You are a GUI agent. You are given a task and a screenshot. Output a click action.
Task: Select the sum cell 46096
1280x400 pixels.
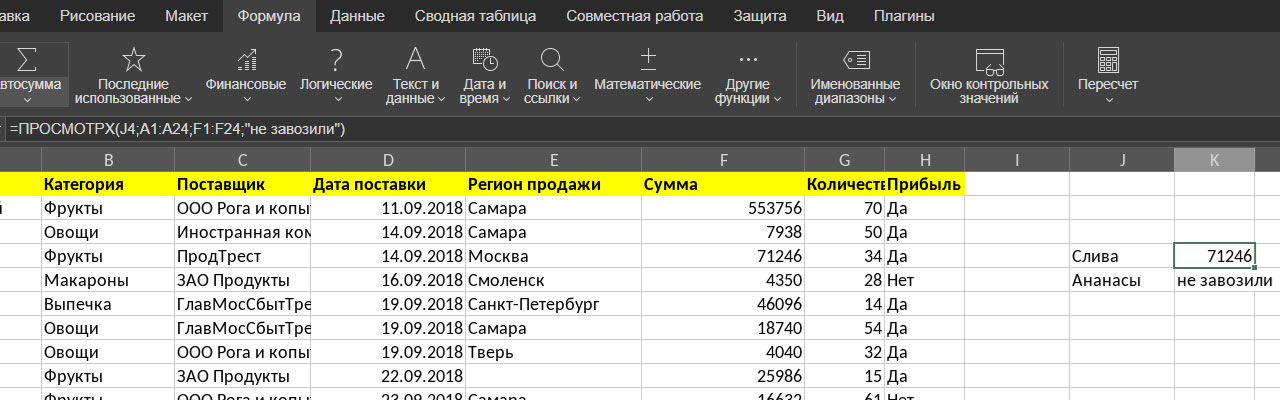[723, 304]
